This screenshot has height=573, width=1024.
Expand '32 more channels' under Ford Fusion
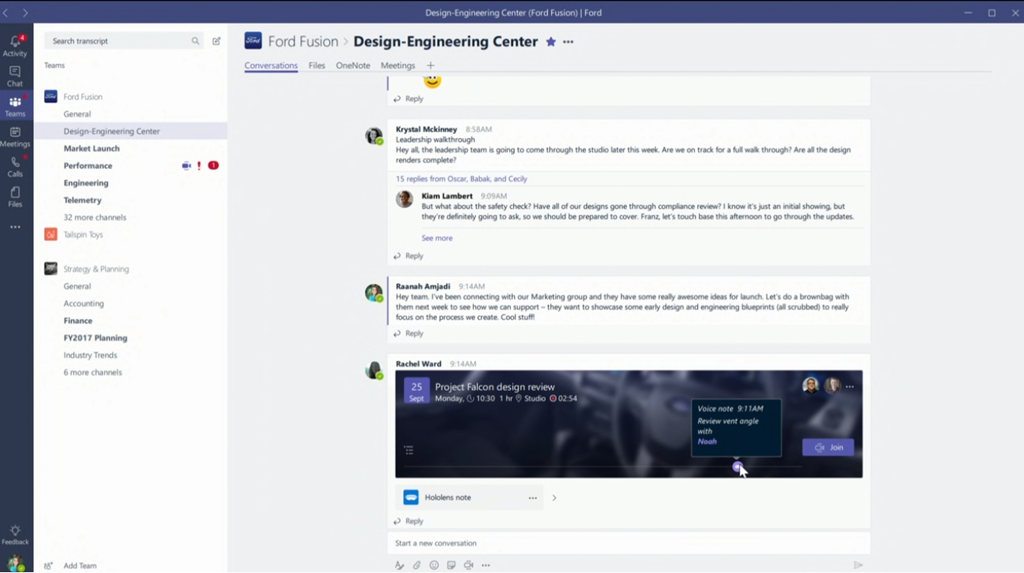pos(95,217)
